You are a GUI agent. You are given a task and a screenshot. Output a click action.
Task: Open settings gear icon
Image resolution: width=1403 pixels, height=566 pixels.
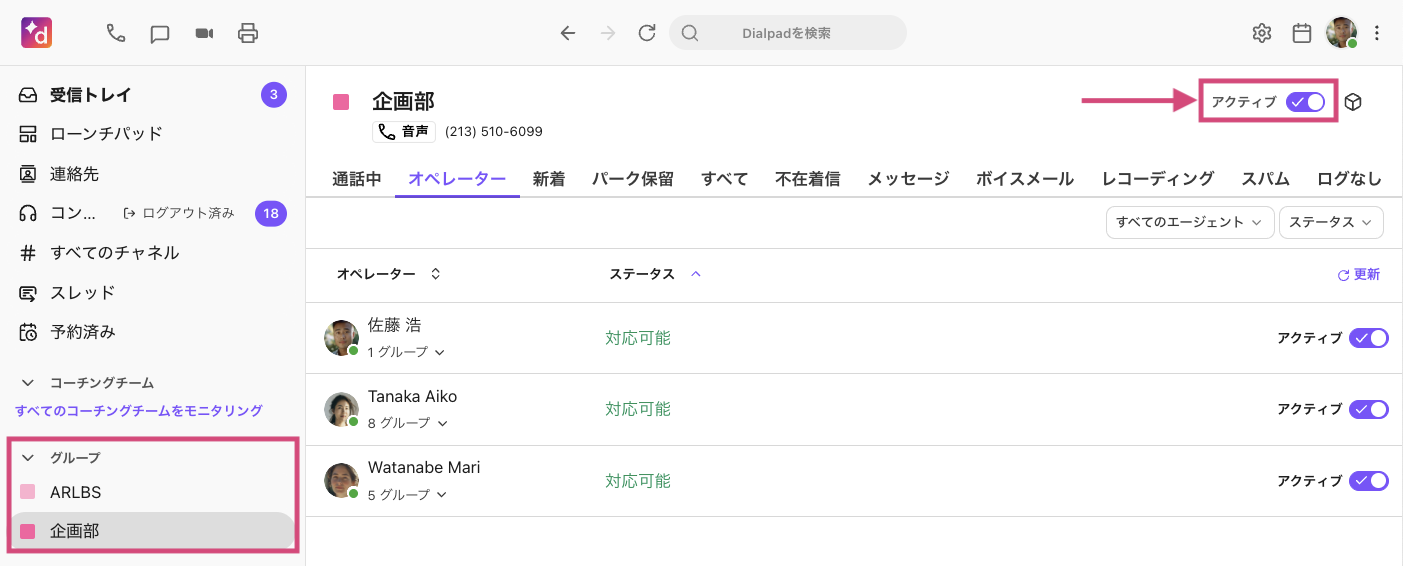click(x=1262, y=33)
